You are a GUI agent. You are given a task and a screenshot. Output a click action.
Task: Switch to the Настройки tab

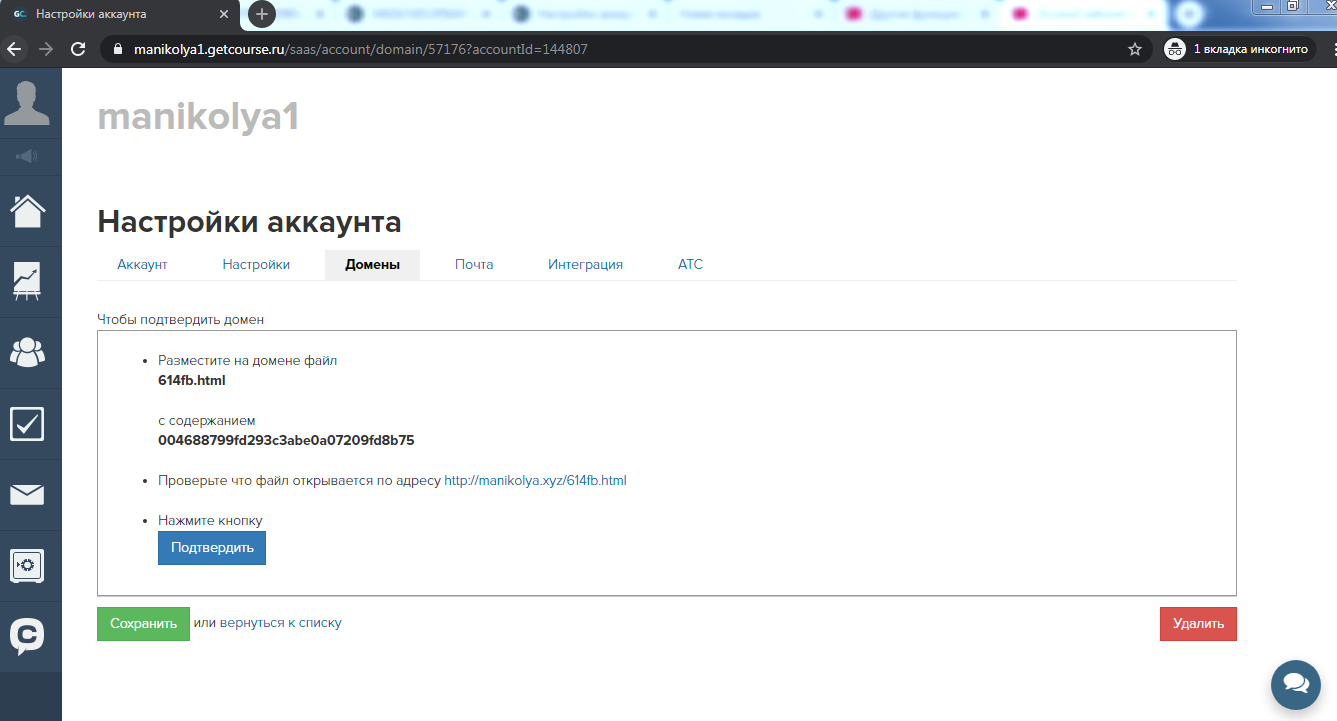coord(256,265)
